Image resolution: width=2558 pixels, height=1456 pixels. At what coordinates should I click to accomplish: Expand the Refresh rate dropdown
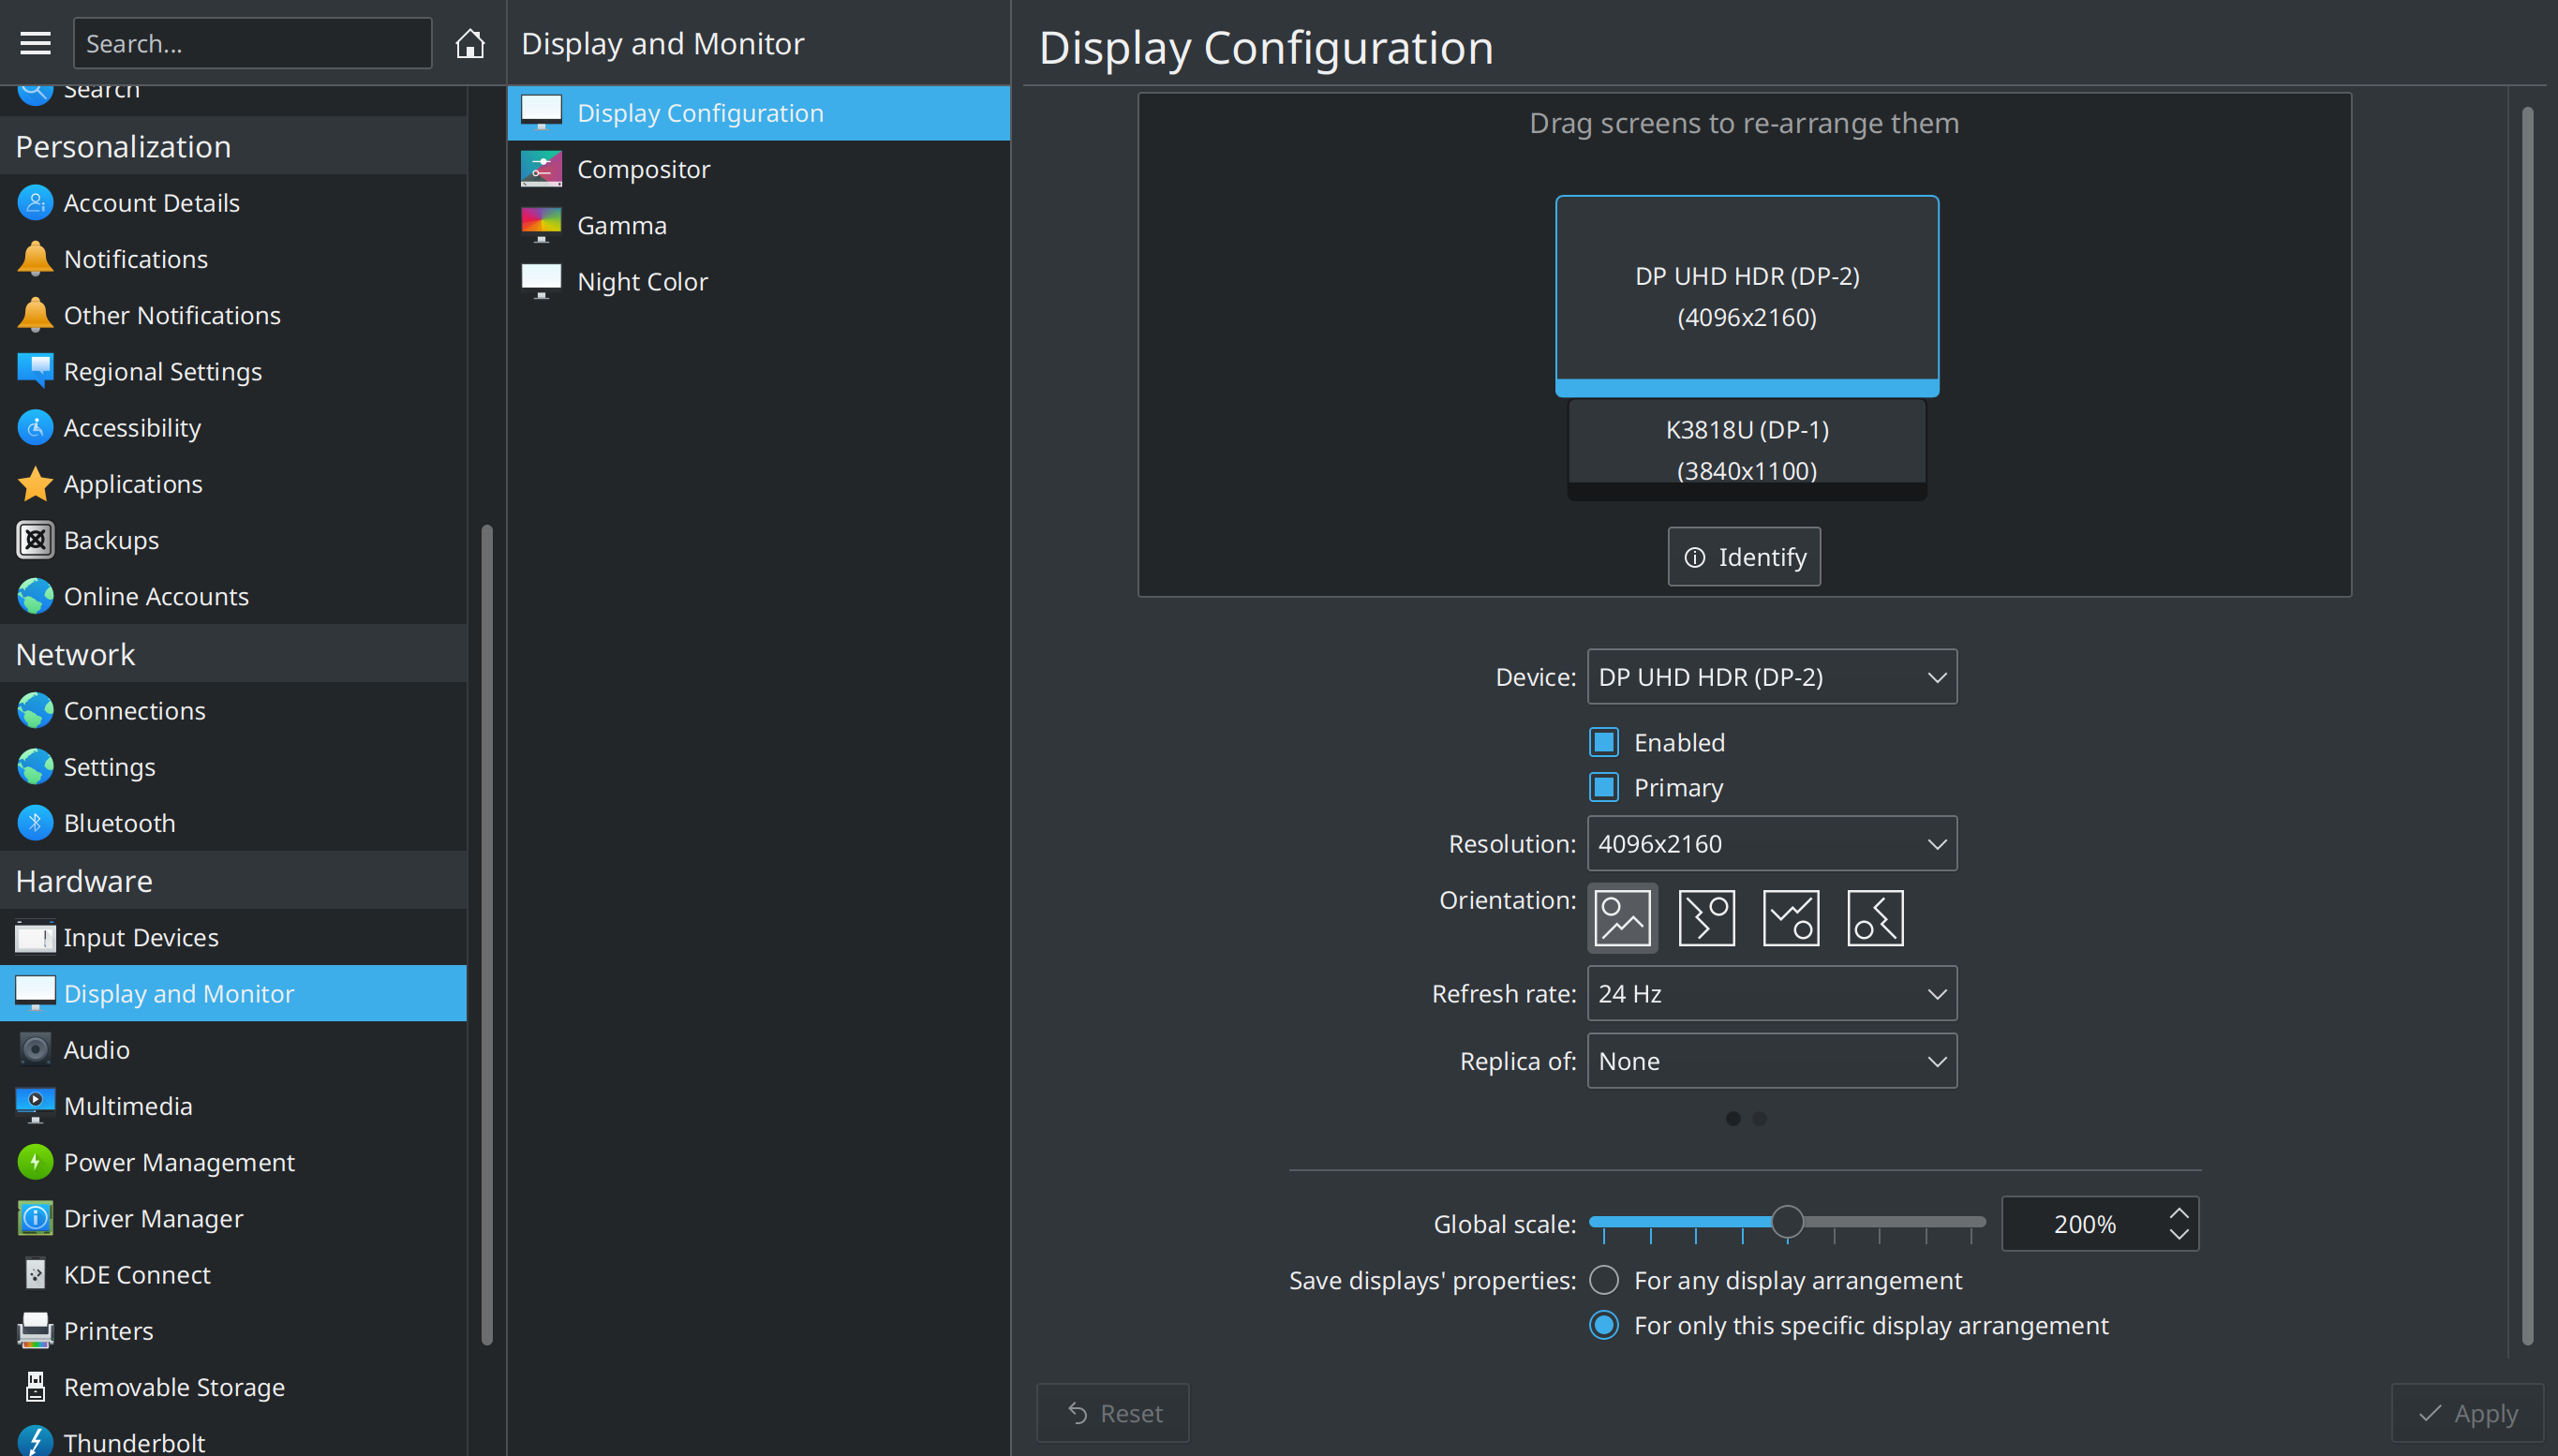pyautogui.click(x=1770, y=993)
